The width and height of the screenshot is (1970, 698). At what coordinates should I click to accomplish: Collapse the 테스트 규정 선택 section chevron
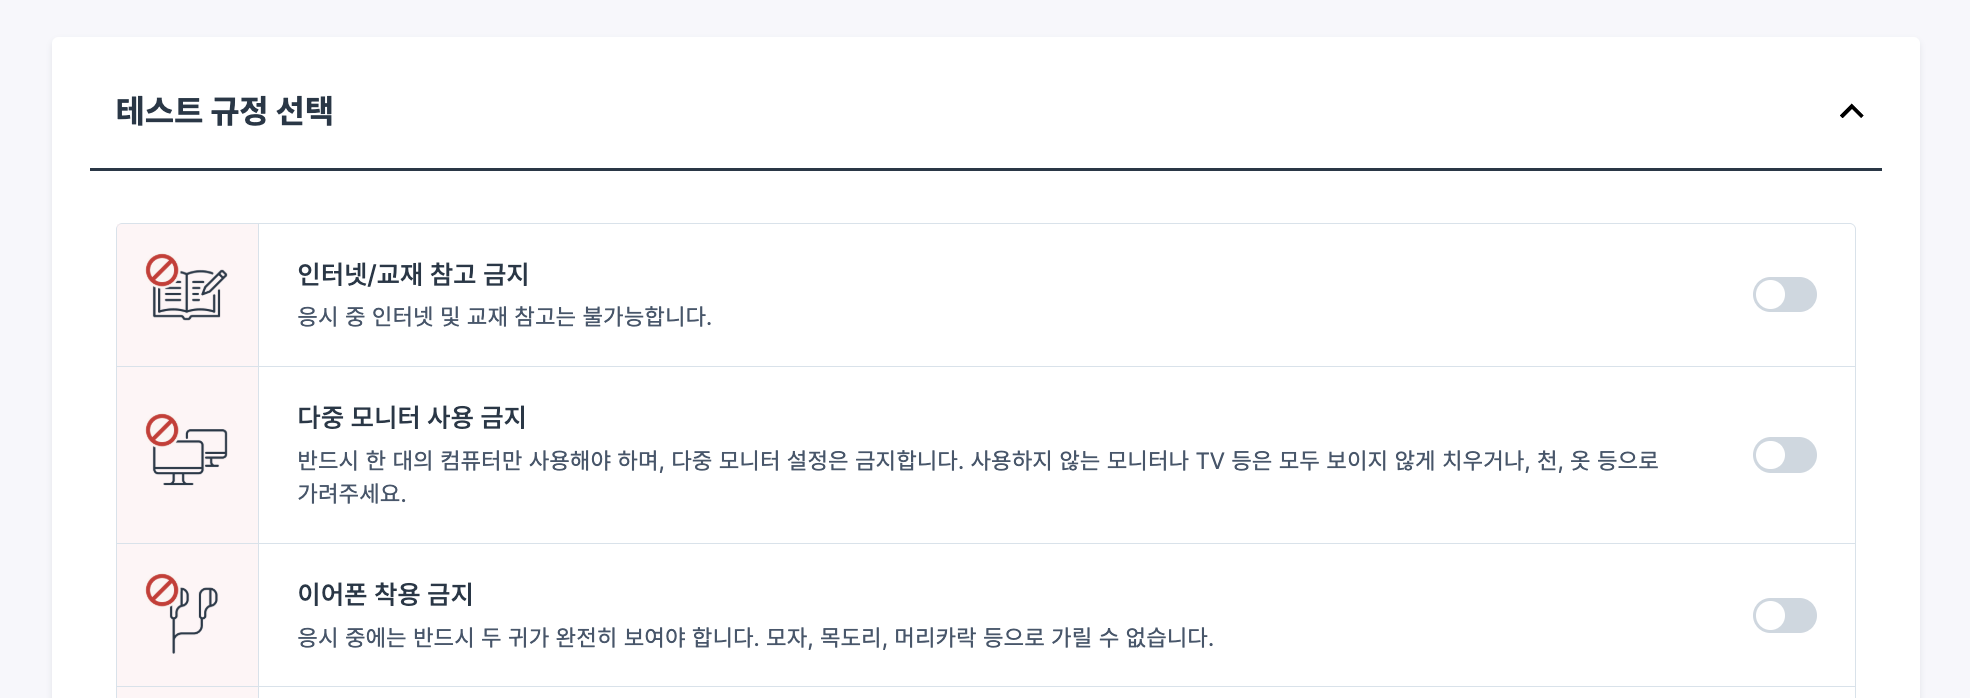1851,111
